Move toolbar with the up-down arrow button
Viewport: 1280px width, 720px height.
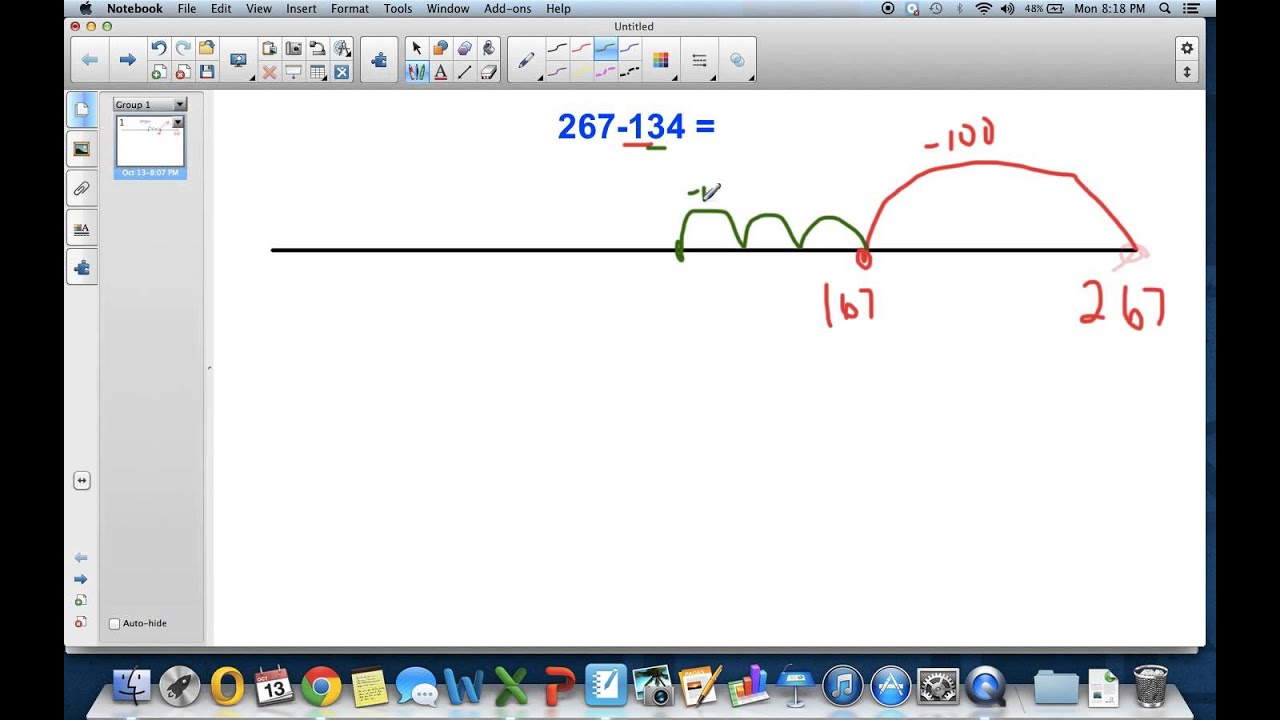[x=1187, y=72]
